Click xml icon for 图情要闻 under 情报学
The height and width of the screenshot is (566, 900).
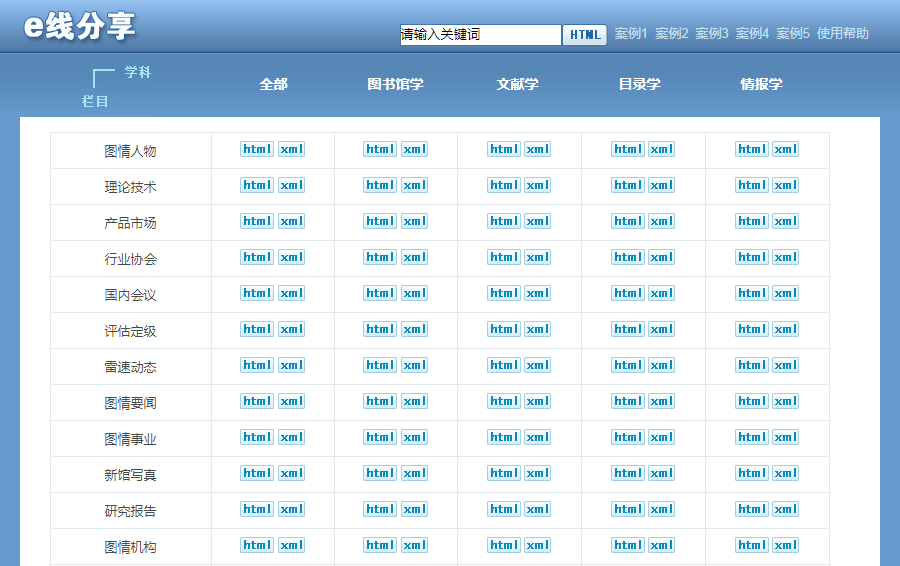click(x=785, y=401)
